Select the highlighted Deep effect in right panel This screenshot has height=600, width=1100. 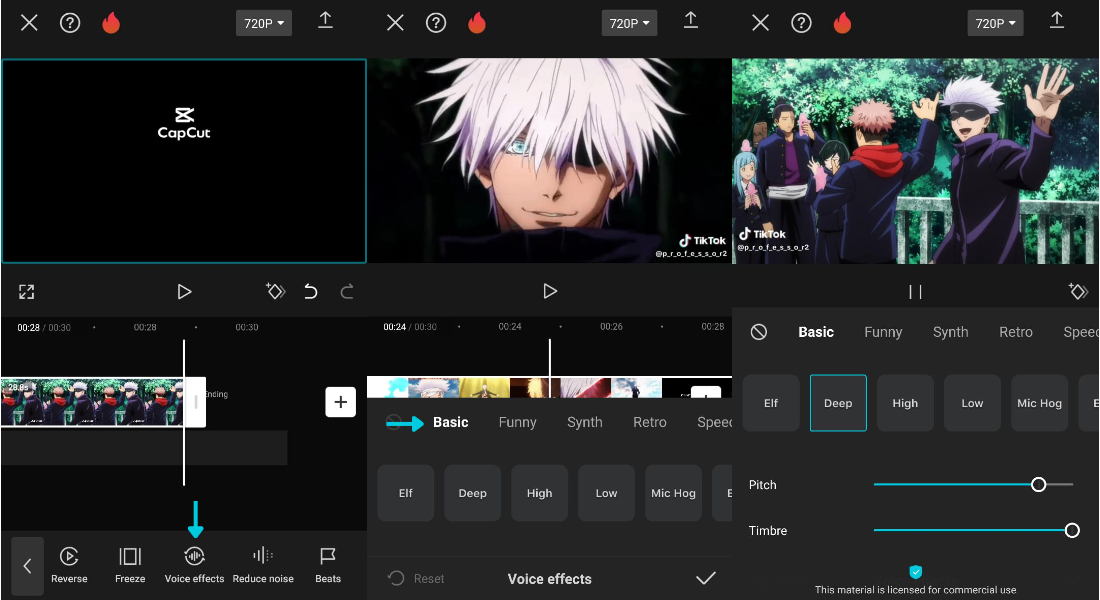838,403
